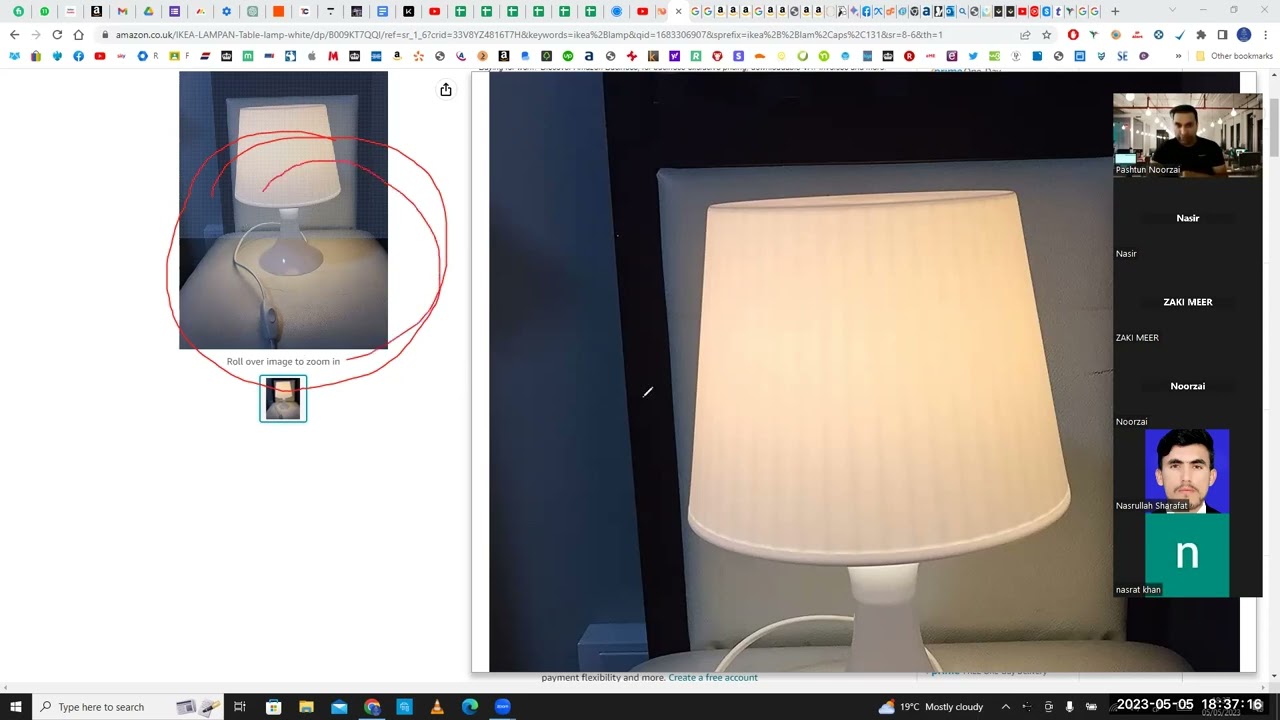Follow the Create a free account link
Viewport: 1280px width, 720px height.
click(x=713, y=677)
